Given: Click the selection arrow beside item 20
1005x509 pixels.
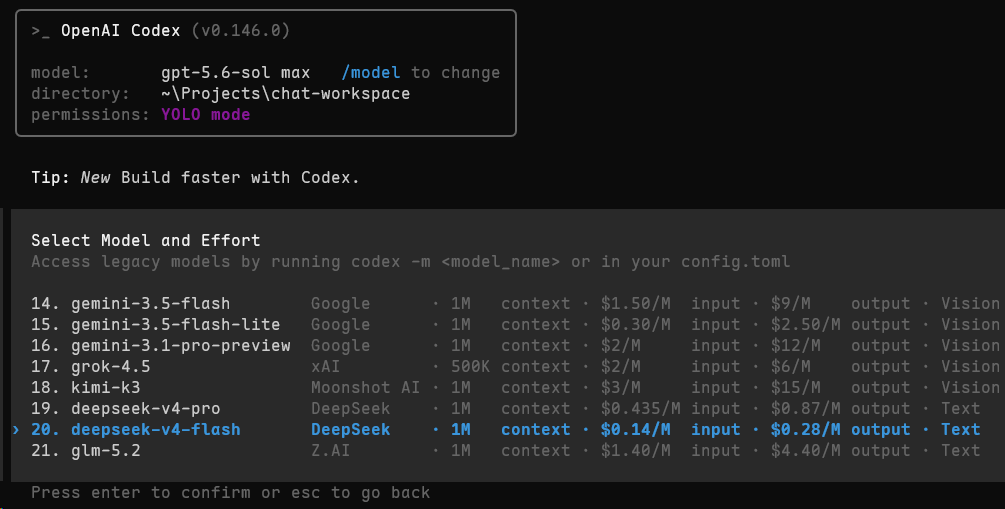Looking at the screenshot, I should point(16,430).
